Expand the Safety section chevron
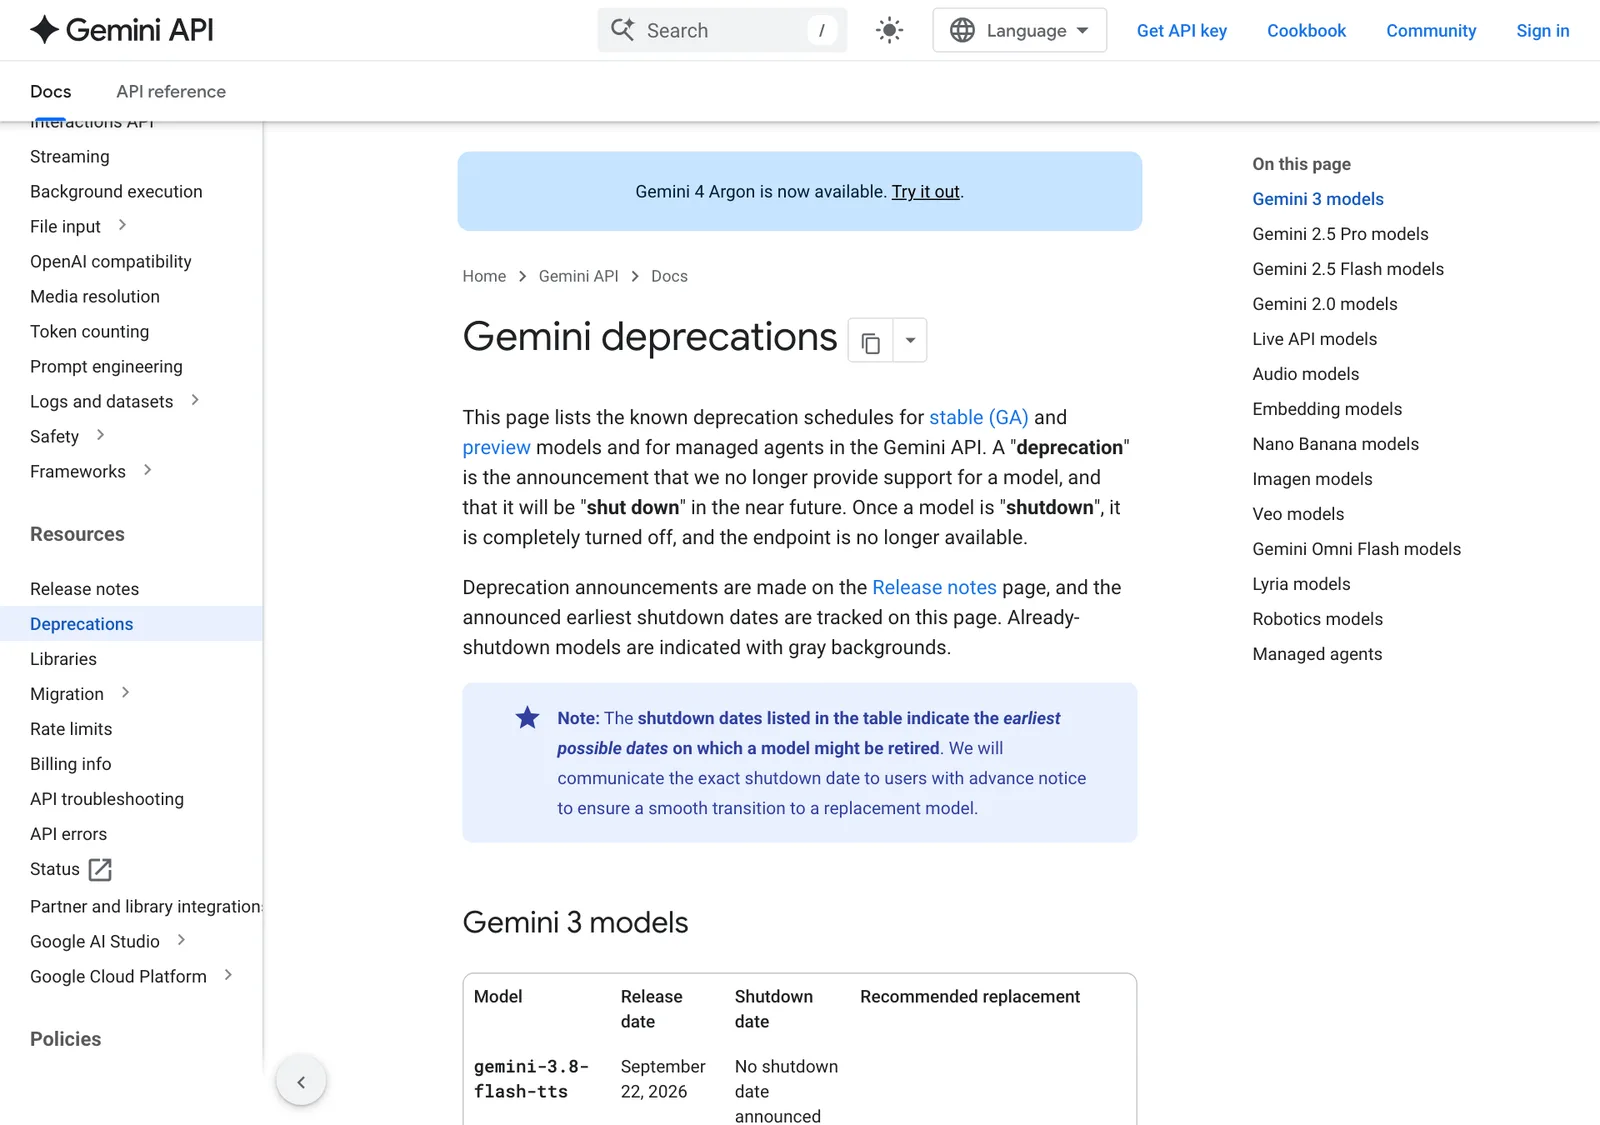1600x1125 pixels. coord(100,435)
